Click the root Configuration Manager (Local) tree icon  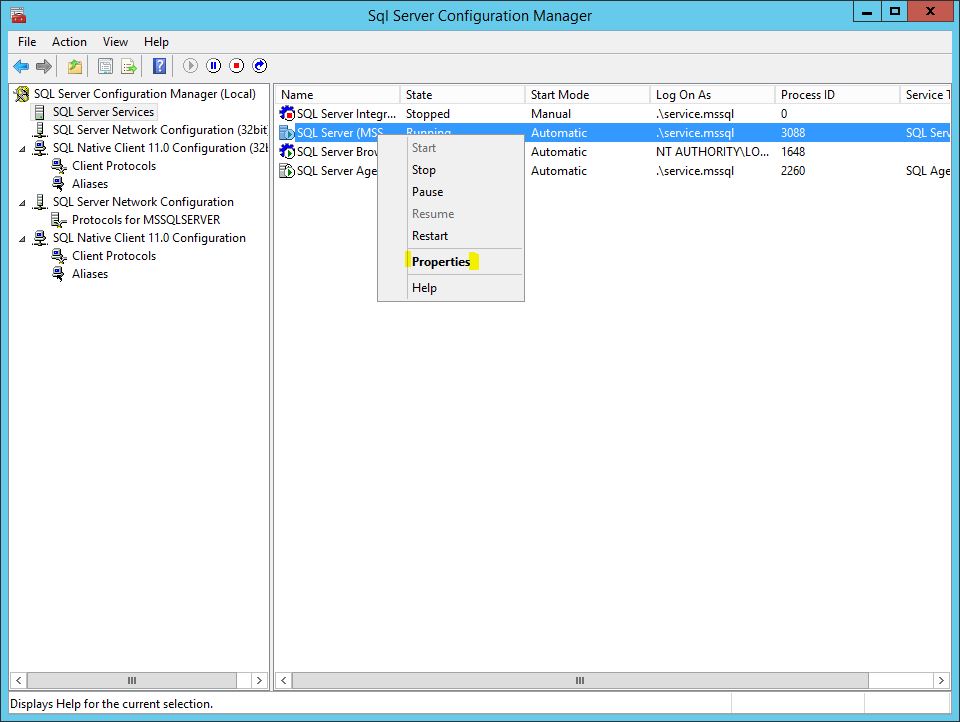coord(22,94)
